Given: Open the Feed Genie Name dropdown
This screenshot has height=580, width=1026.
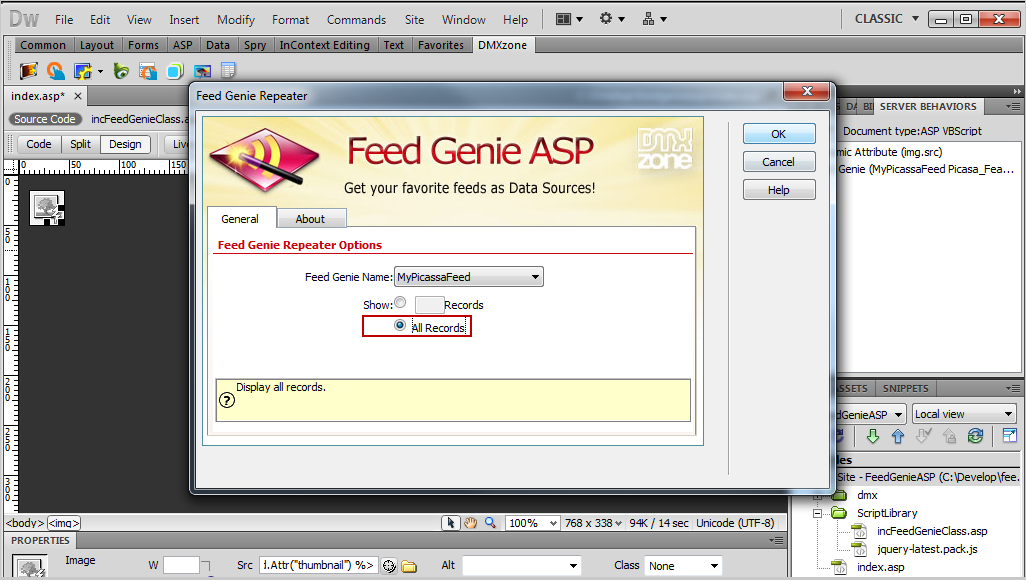Looking at the screenshot, I should tap(469, 277).
